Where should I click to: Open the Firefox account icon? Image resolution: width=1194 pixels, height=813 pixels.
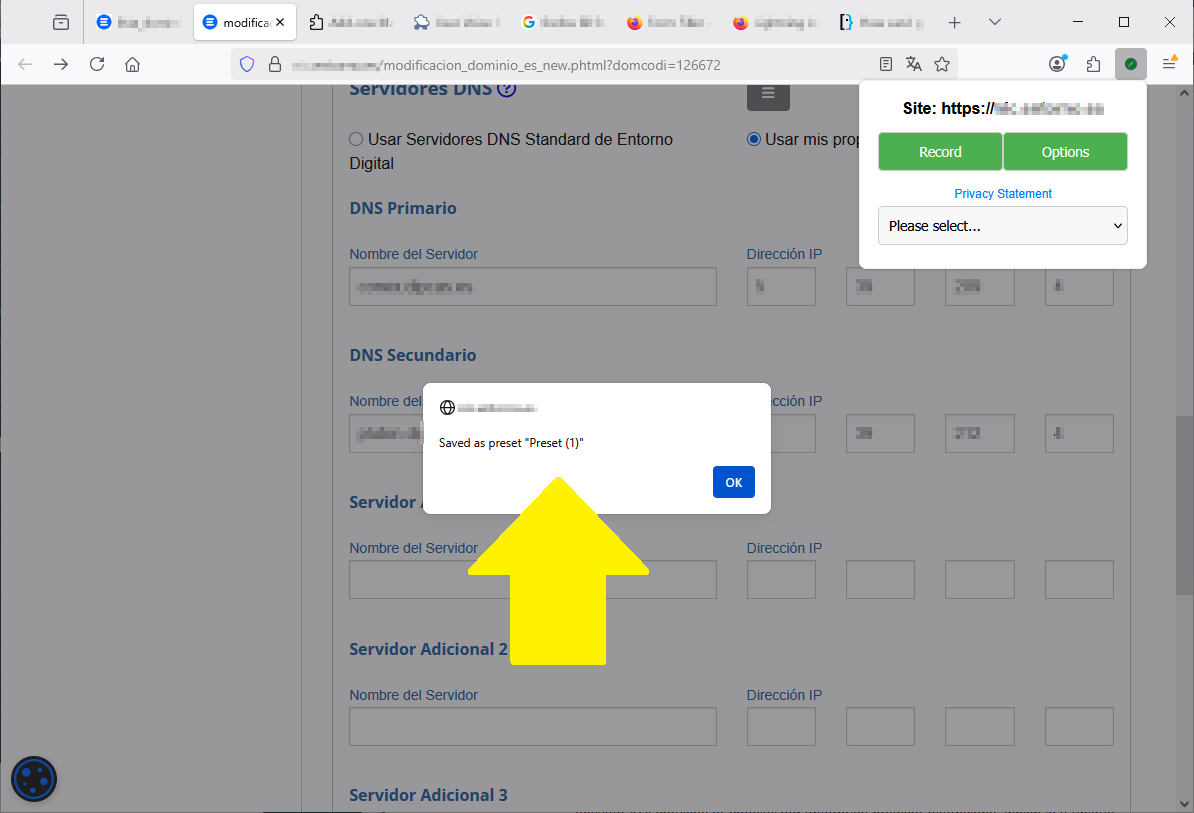pos(1057,64)
